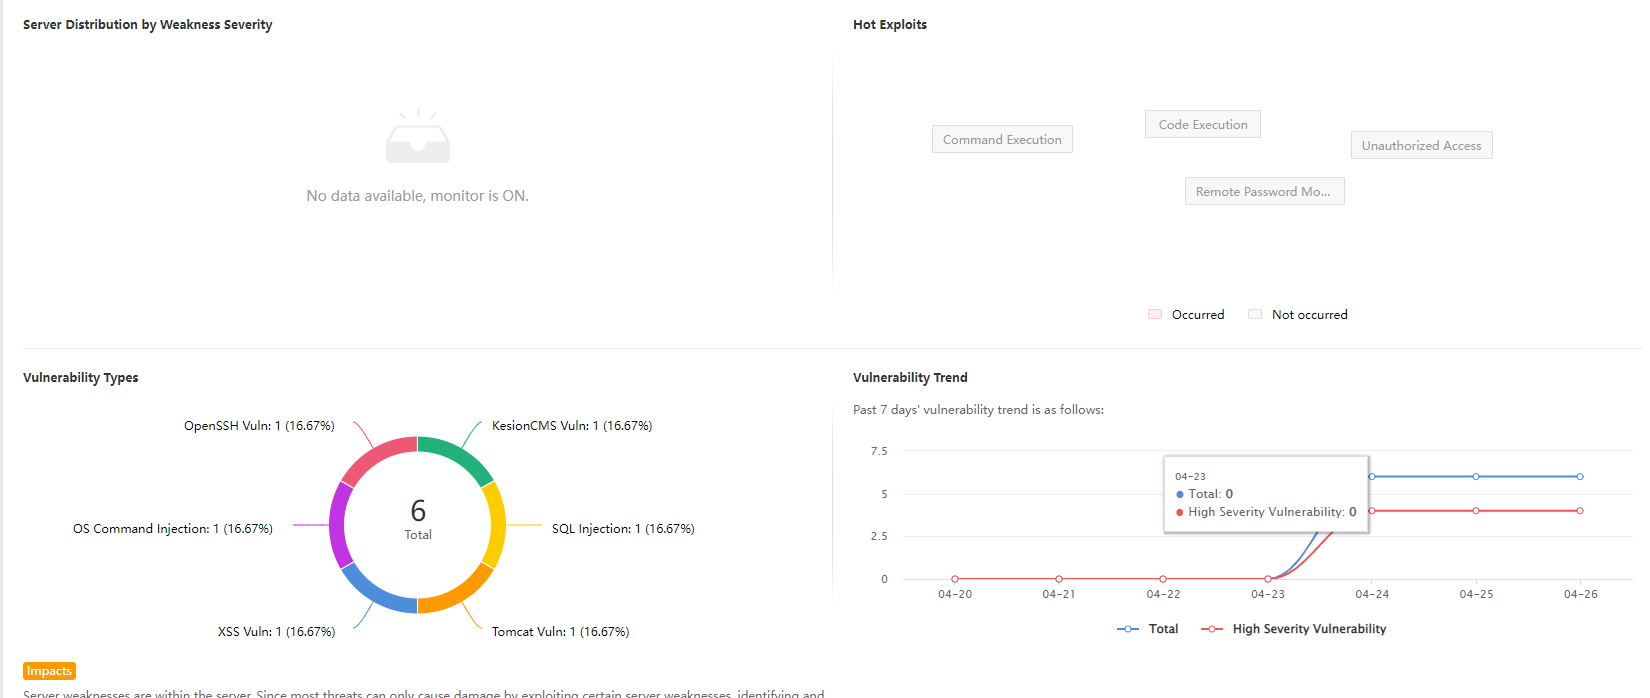
Task: Click the orange Tomcat Vuln donut segment
Action: point(459,594)
